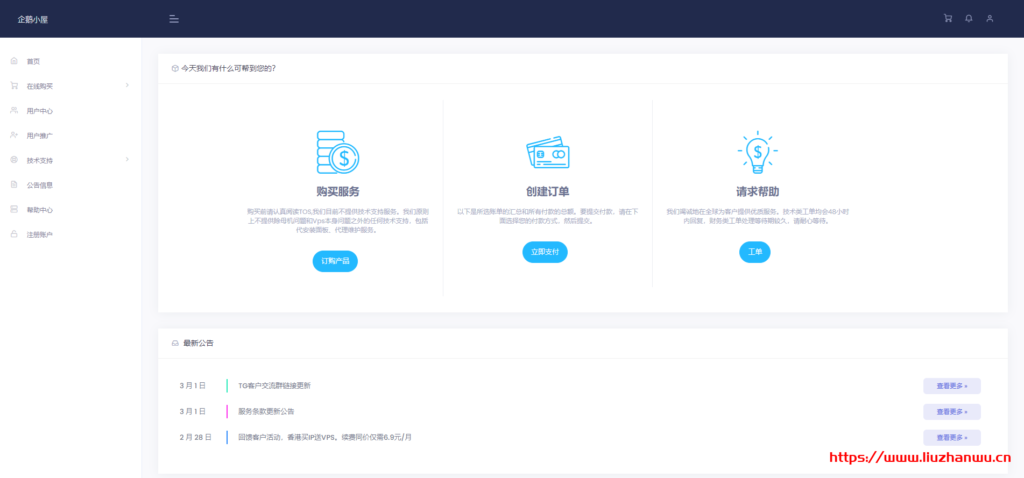The image size is (1024, 478).
Task: Toggle the sidebar hamburger menu icon
Action: pos(174,19)
